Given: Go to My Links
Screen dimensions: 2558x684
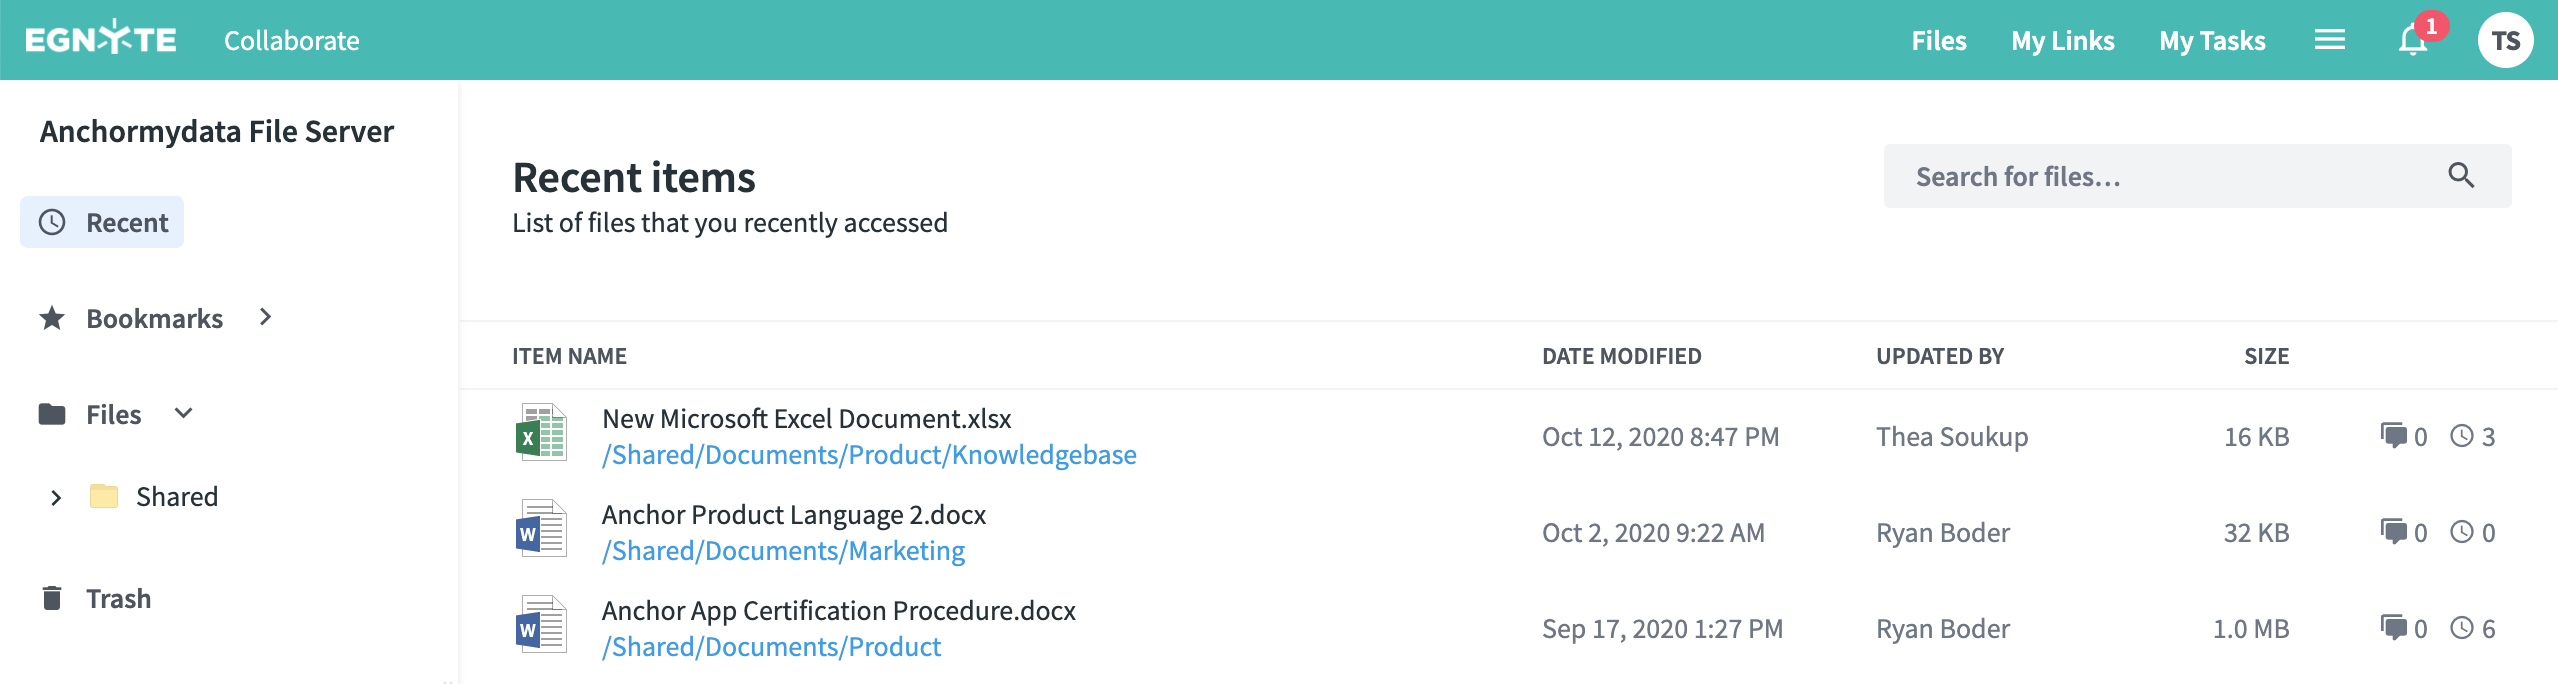Looking at the screenshot, I should 2062,41.
